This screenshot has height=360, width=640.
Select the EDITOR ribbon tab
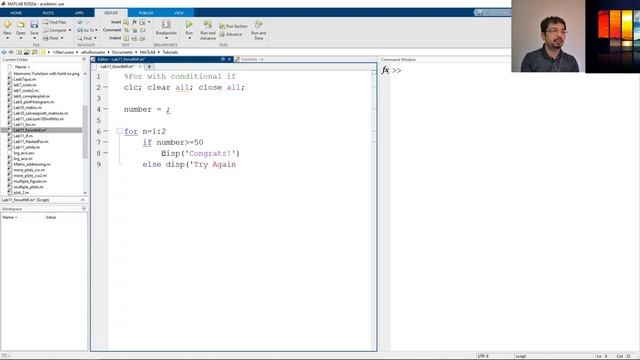111,13
